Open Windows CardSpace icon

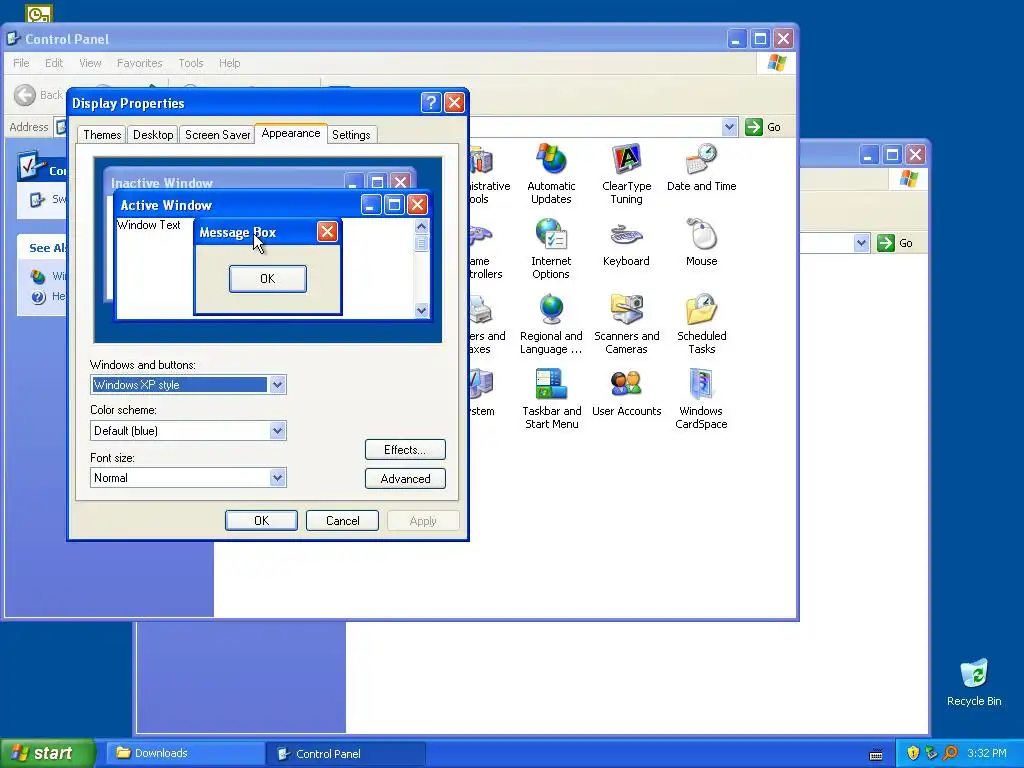coord(701,399)
